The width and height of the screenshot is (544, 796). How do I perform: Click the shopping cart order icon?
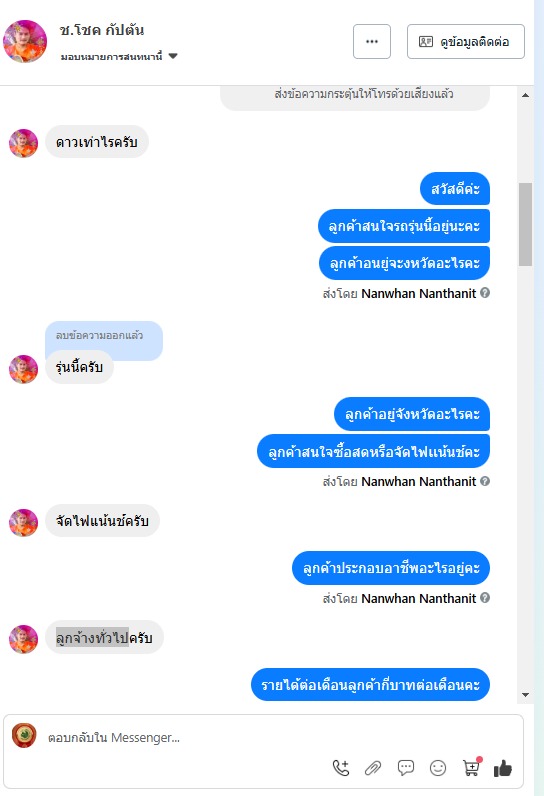point(471,767)
